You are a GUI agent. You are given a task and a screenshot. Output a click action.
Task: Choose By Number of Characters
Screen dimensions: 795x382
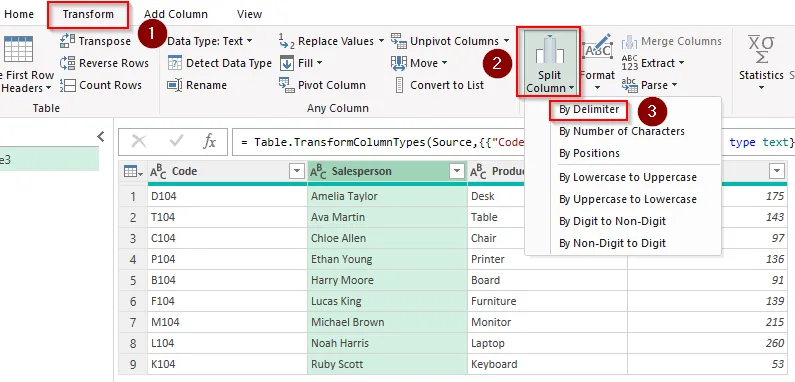(x=622, y=131)
